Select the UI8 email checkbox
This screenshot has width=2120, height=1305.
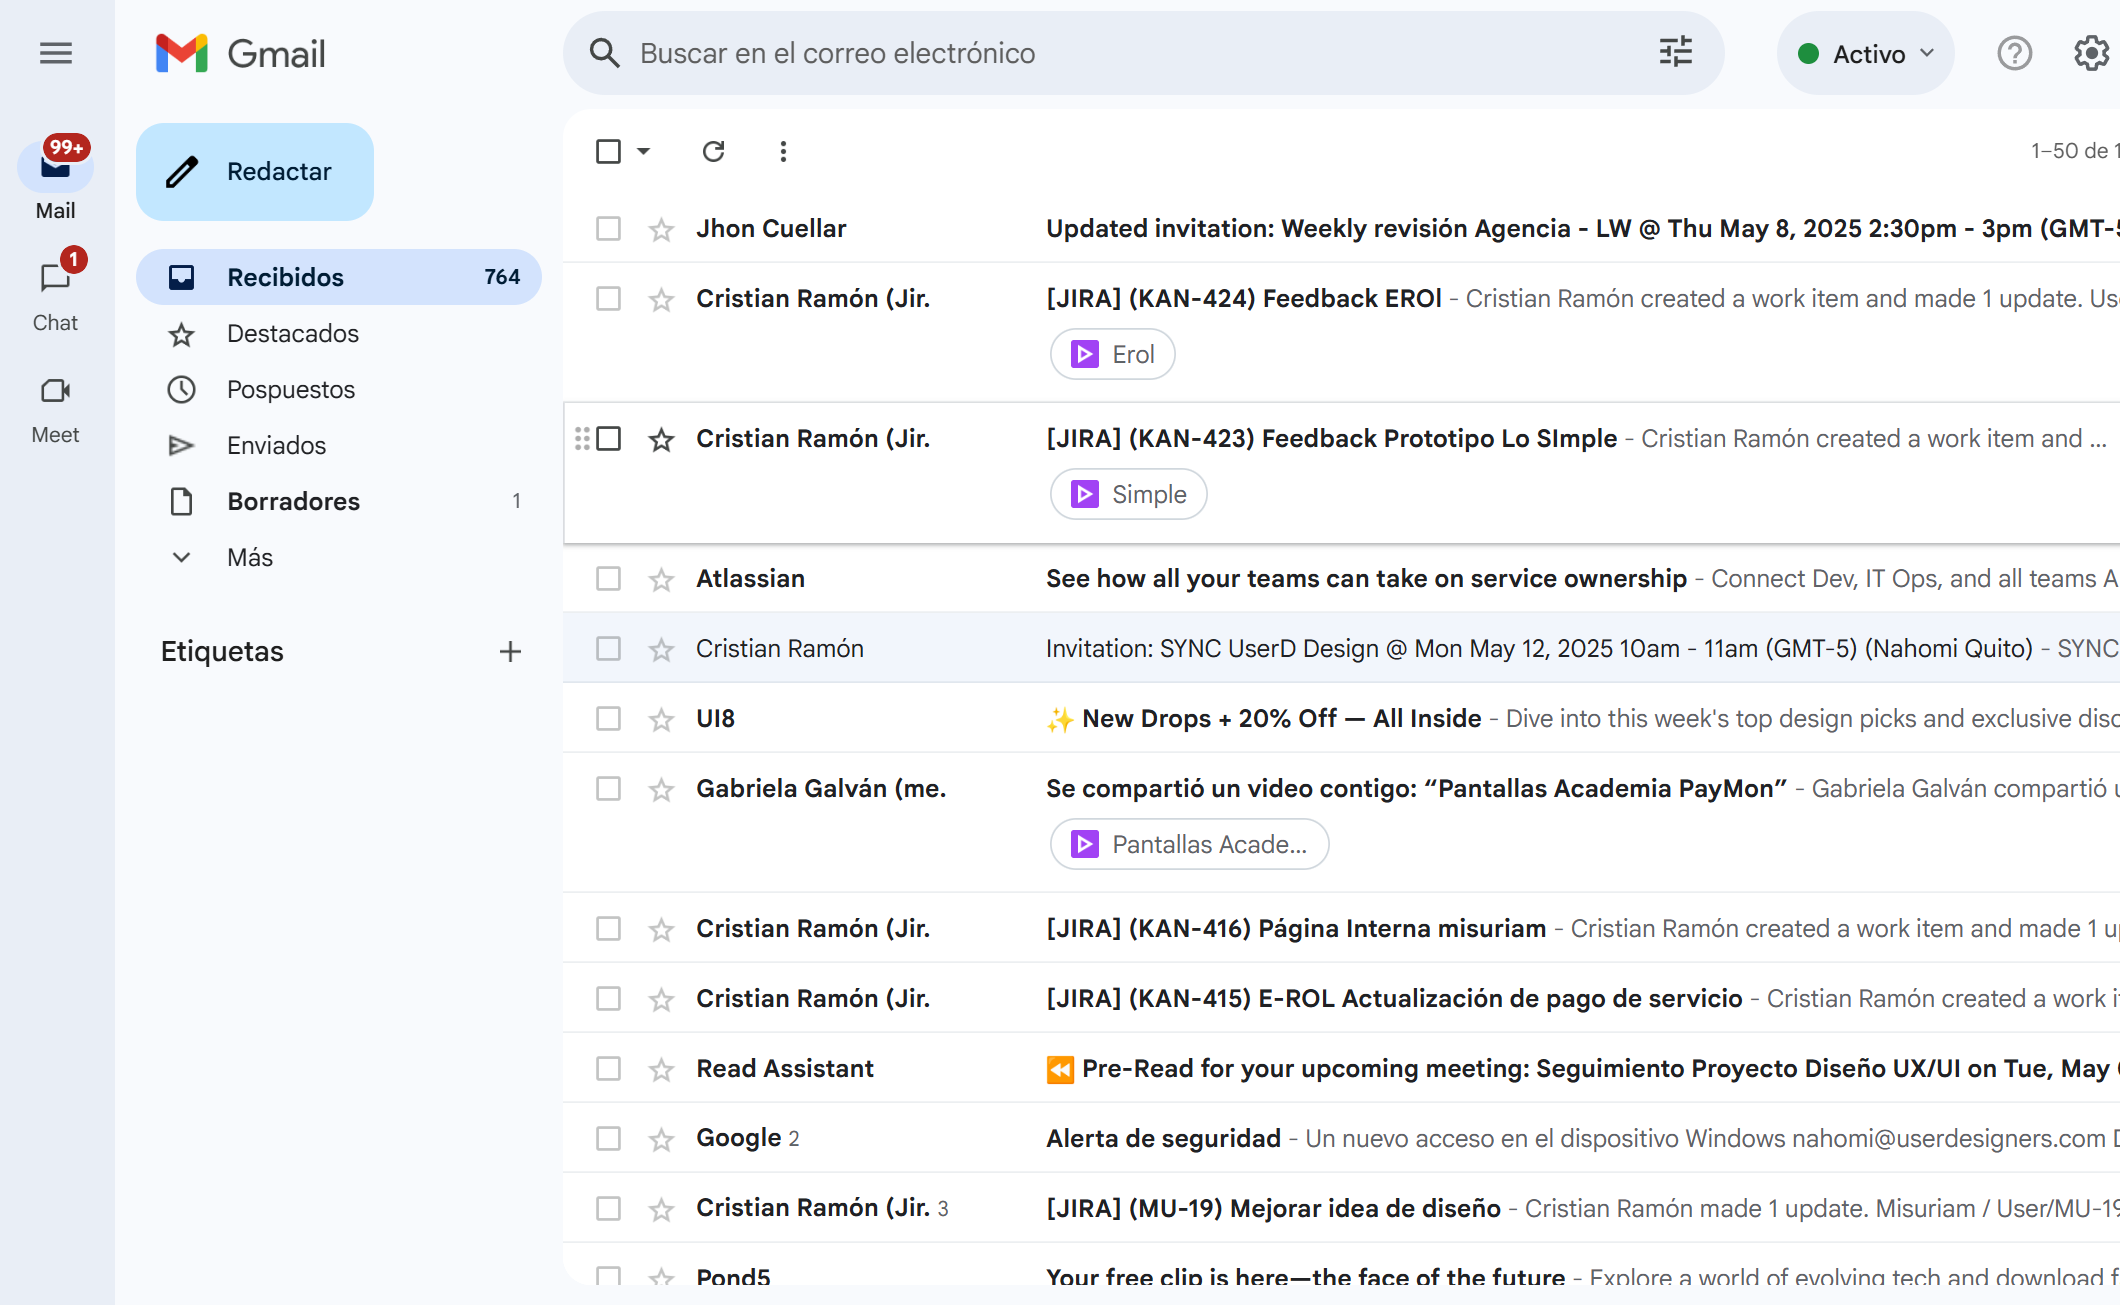click(608, 719)
